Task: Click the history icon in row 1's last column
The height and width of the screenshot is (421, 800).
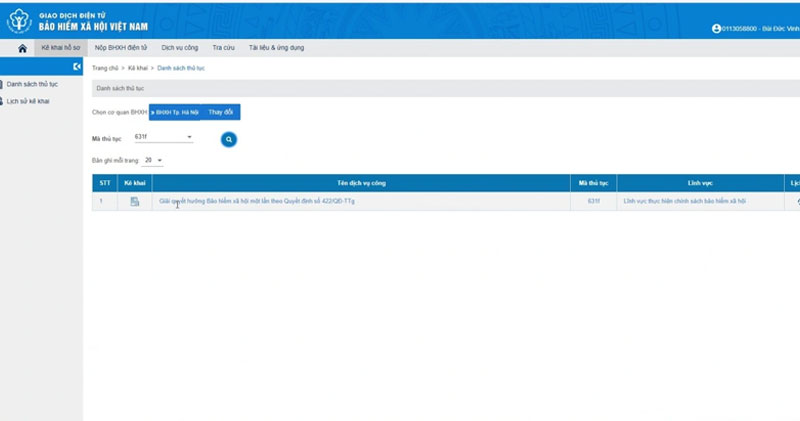Action: pos(796,202)
